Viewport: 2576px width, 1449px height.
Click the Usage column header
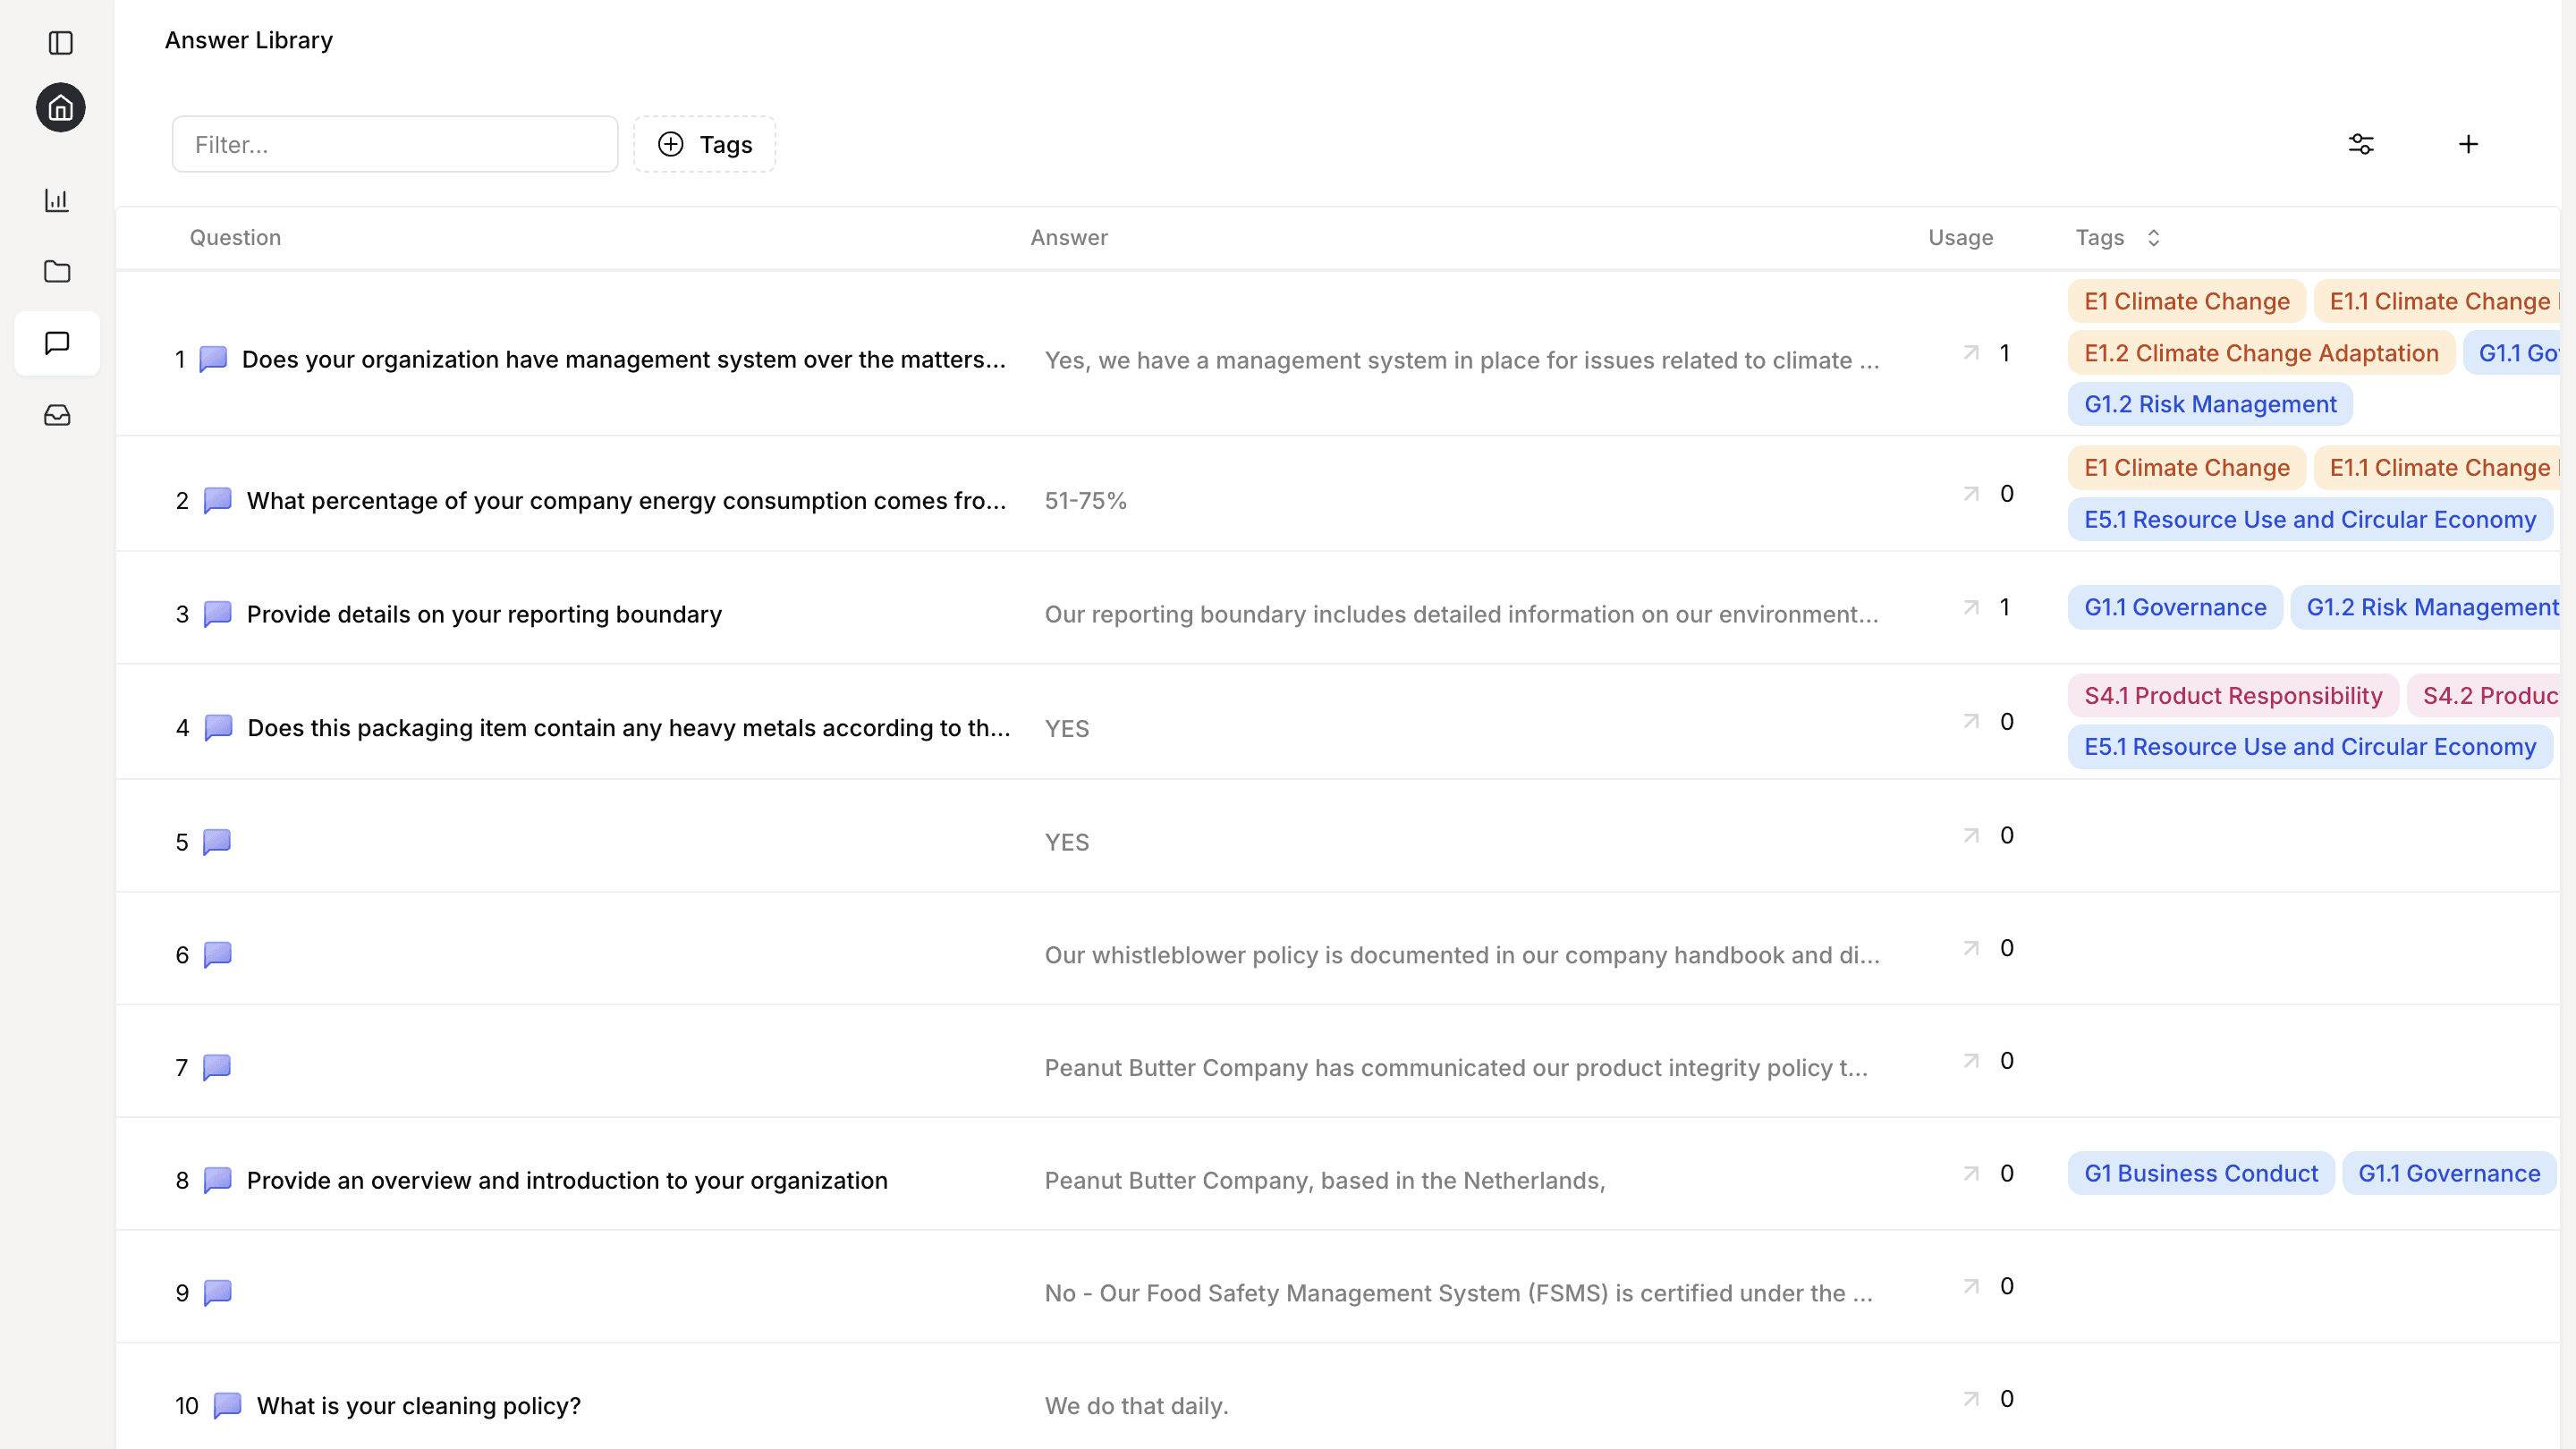[1960, 238]
